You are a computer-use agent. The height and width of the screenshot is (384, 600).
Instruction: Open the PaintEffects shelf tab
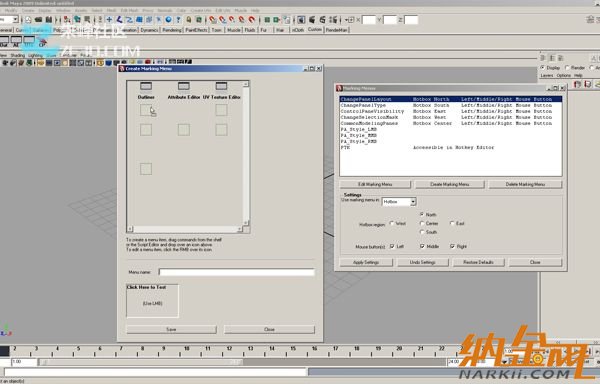(196, 30)
